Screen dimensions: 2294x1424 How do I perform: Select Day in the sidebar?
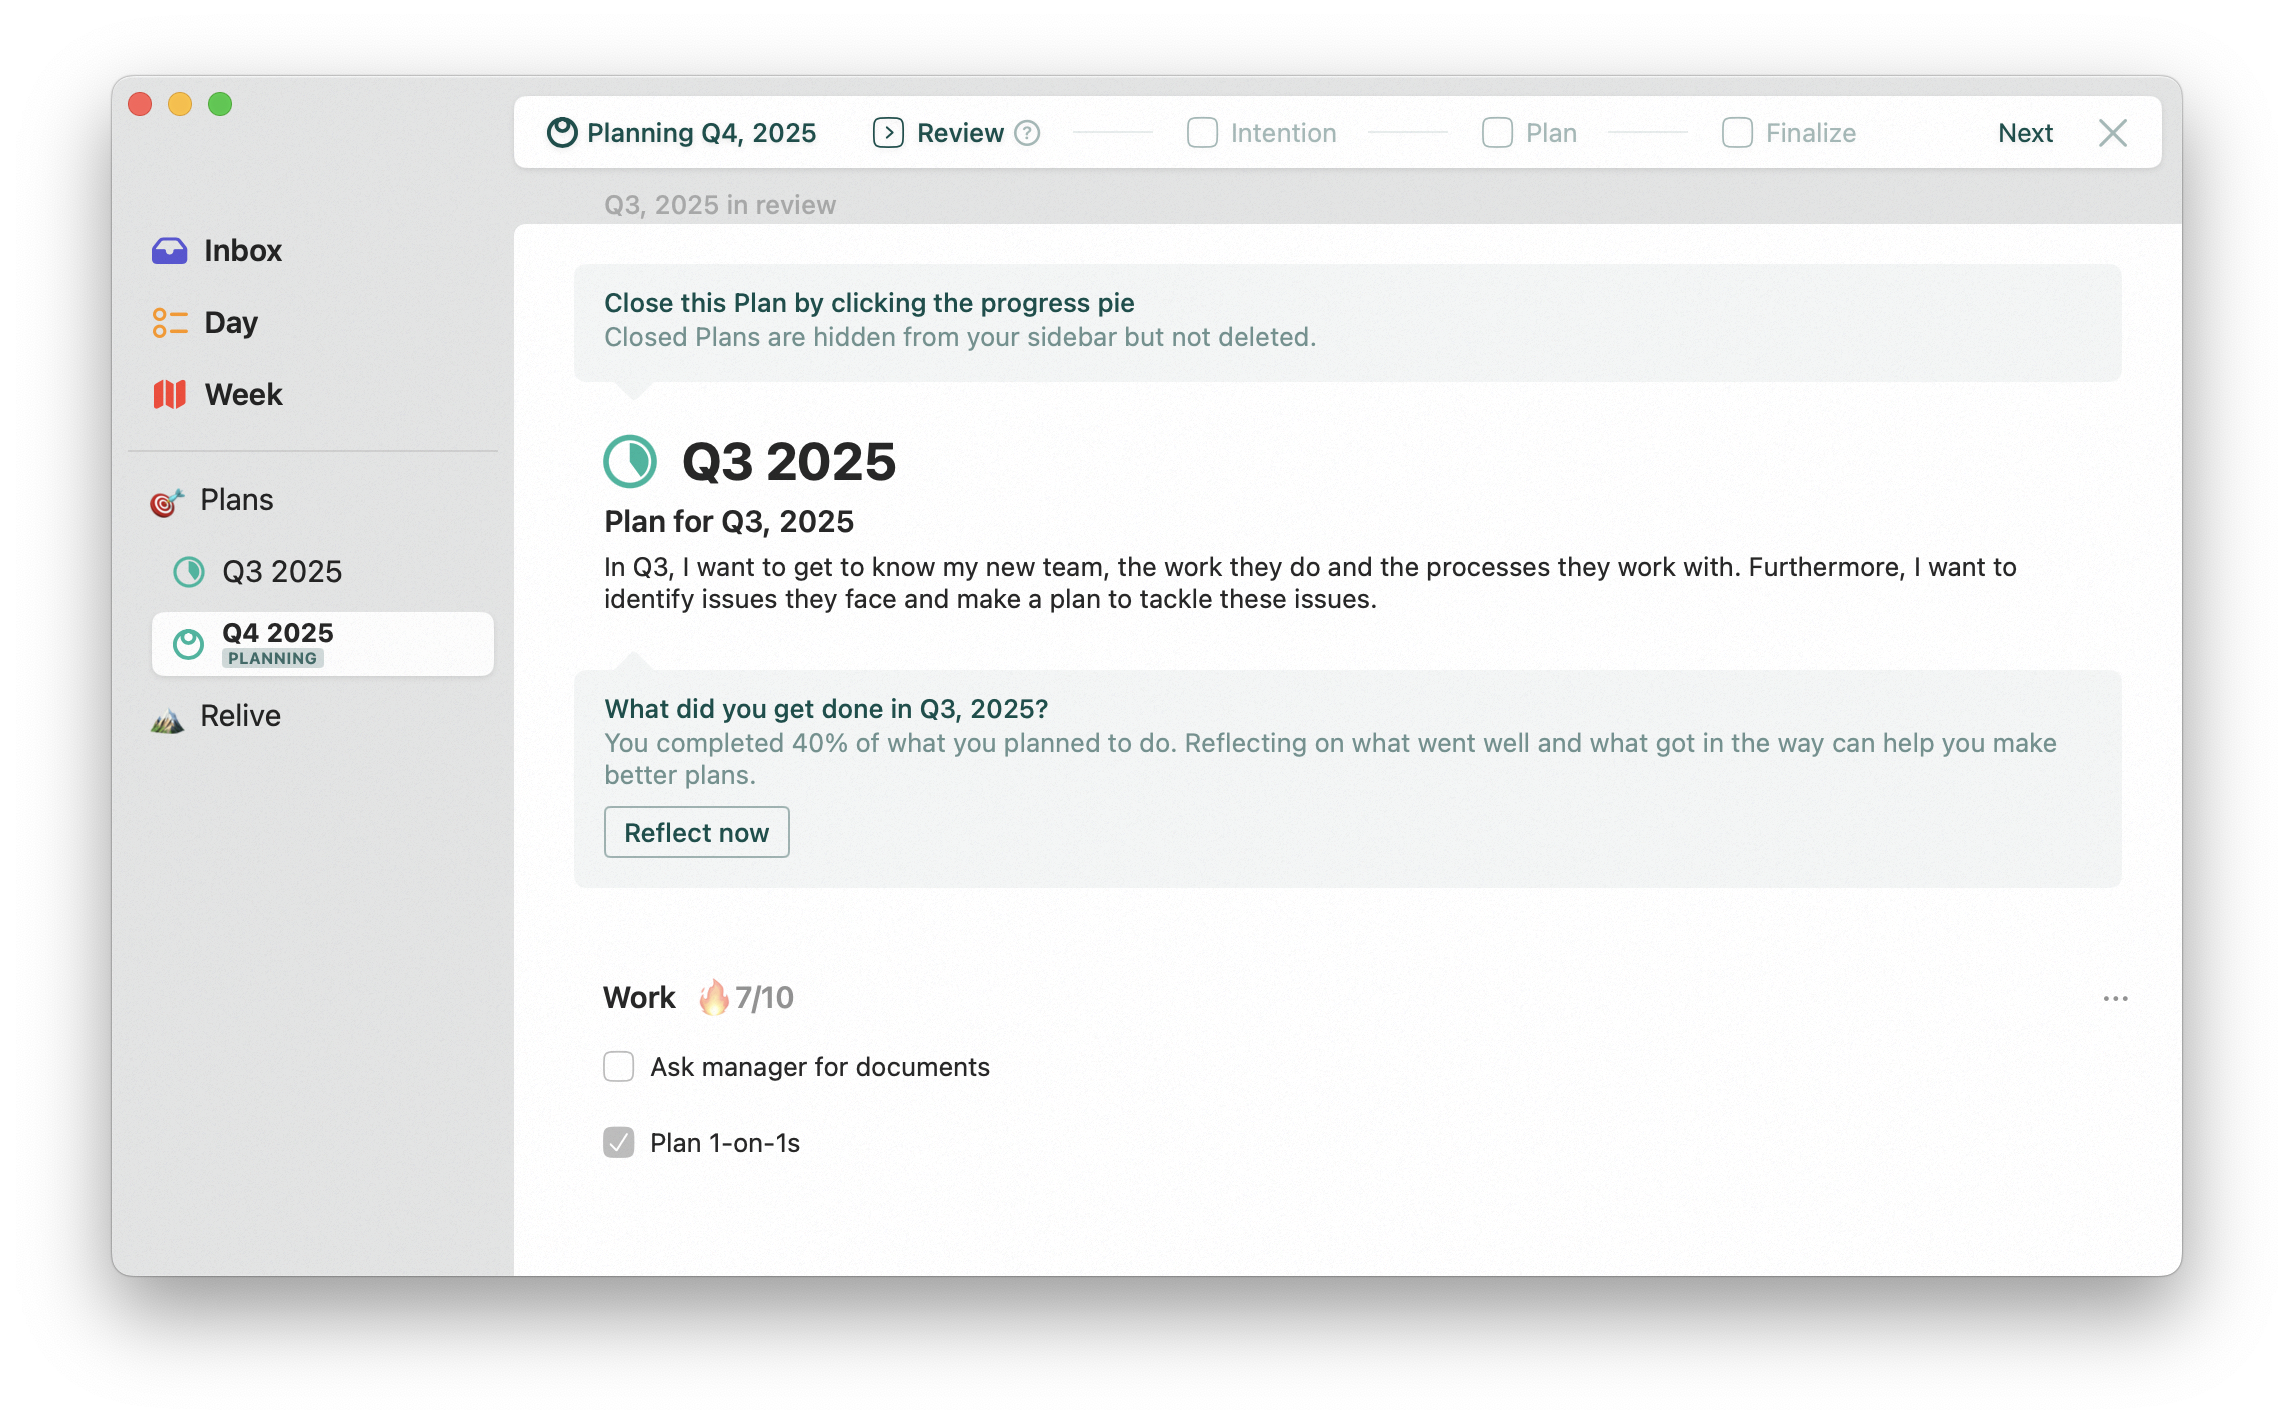(231, 322)
